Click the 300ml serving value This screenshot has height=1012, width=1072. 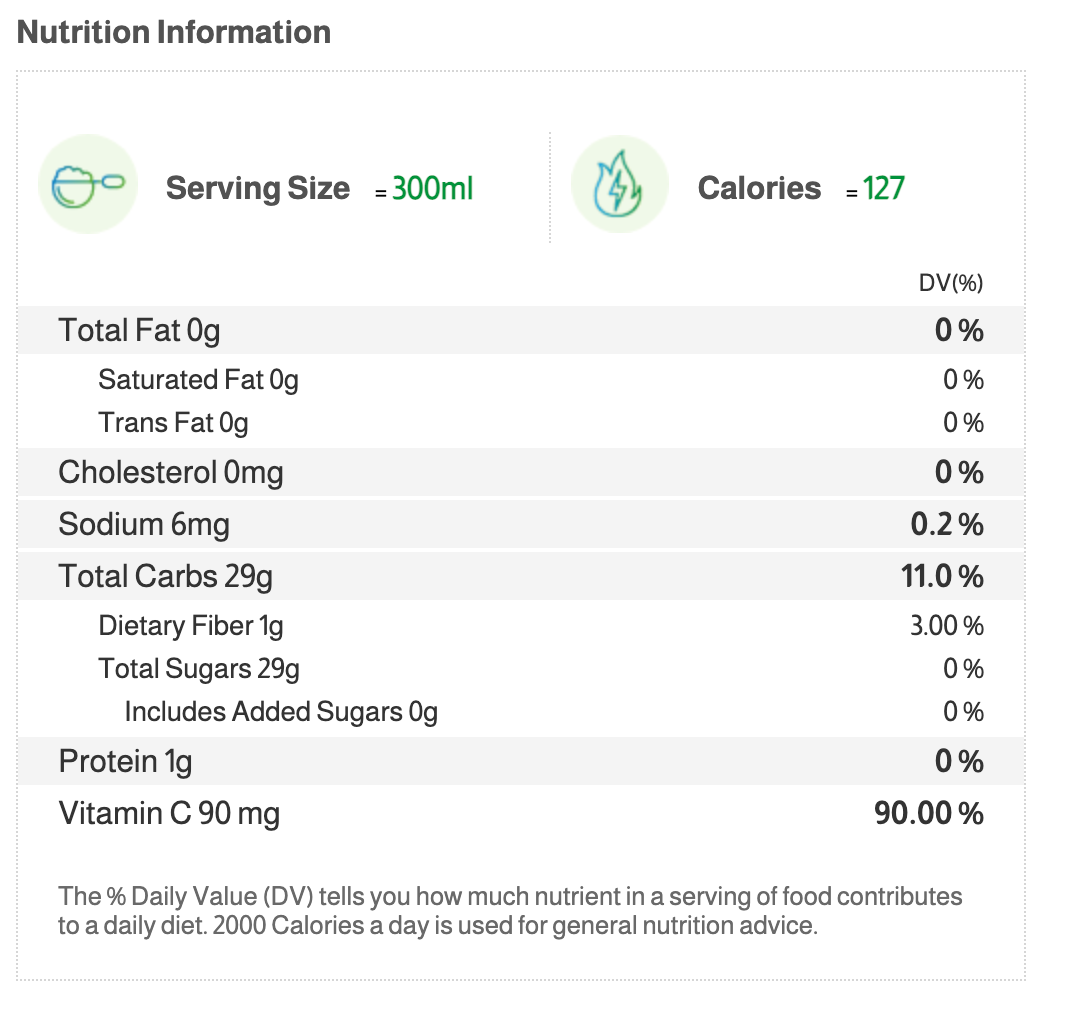432,188
